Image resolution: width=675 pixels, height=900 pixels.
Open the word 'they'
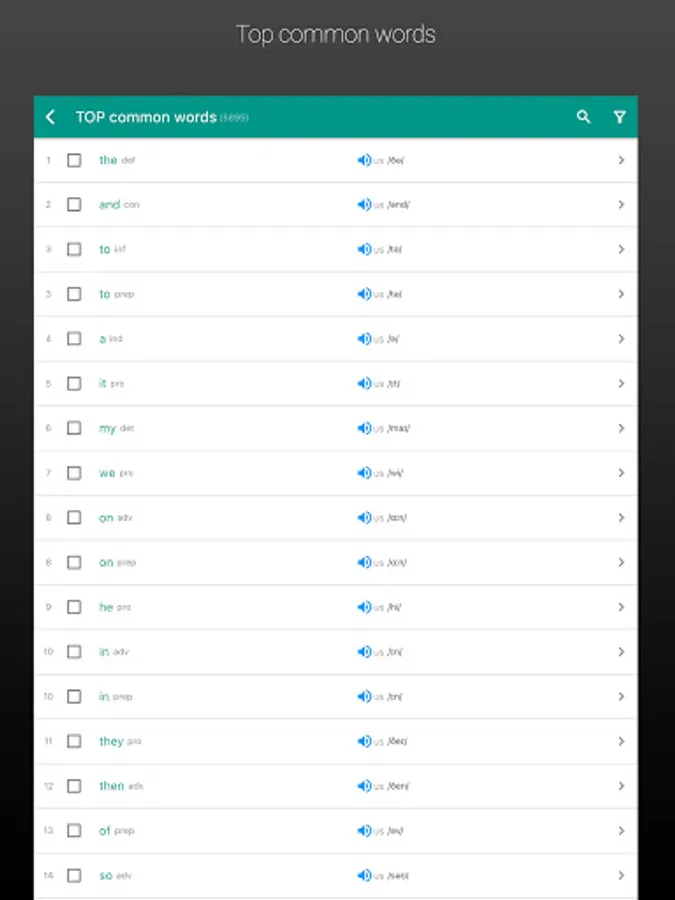click(111, 741)
